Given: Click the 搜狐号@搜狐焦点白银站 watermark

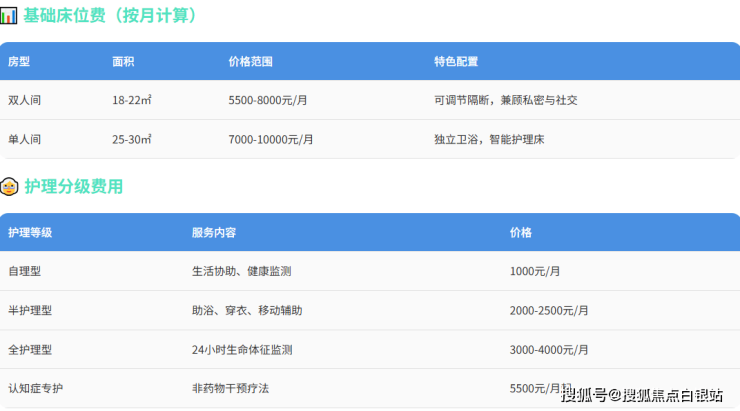Looking at the screenshot, I should (x=641, y=395).
